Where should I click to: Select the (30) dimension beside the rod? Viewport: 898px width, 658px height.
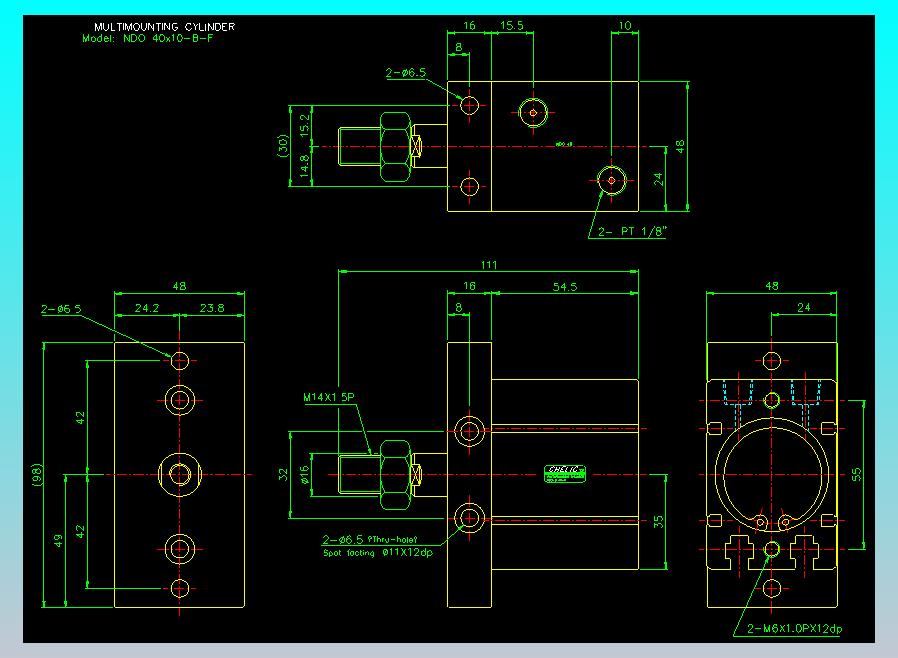pyautogui.click(x=282, y=146)
